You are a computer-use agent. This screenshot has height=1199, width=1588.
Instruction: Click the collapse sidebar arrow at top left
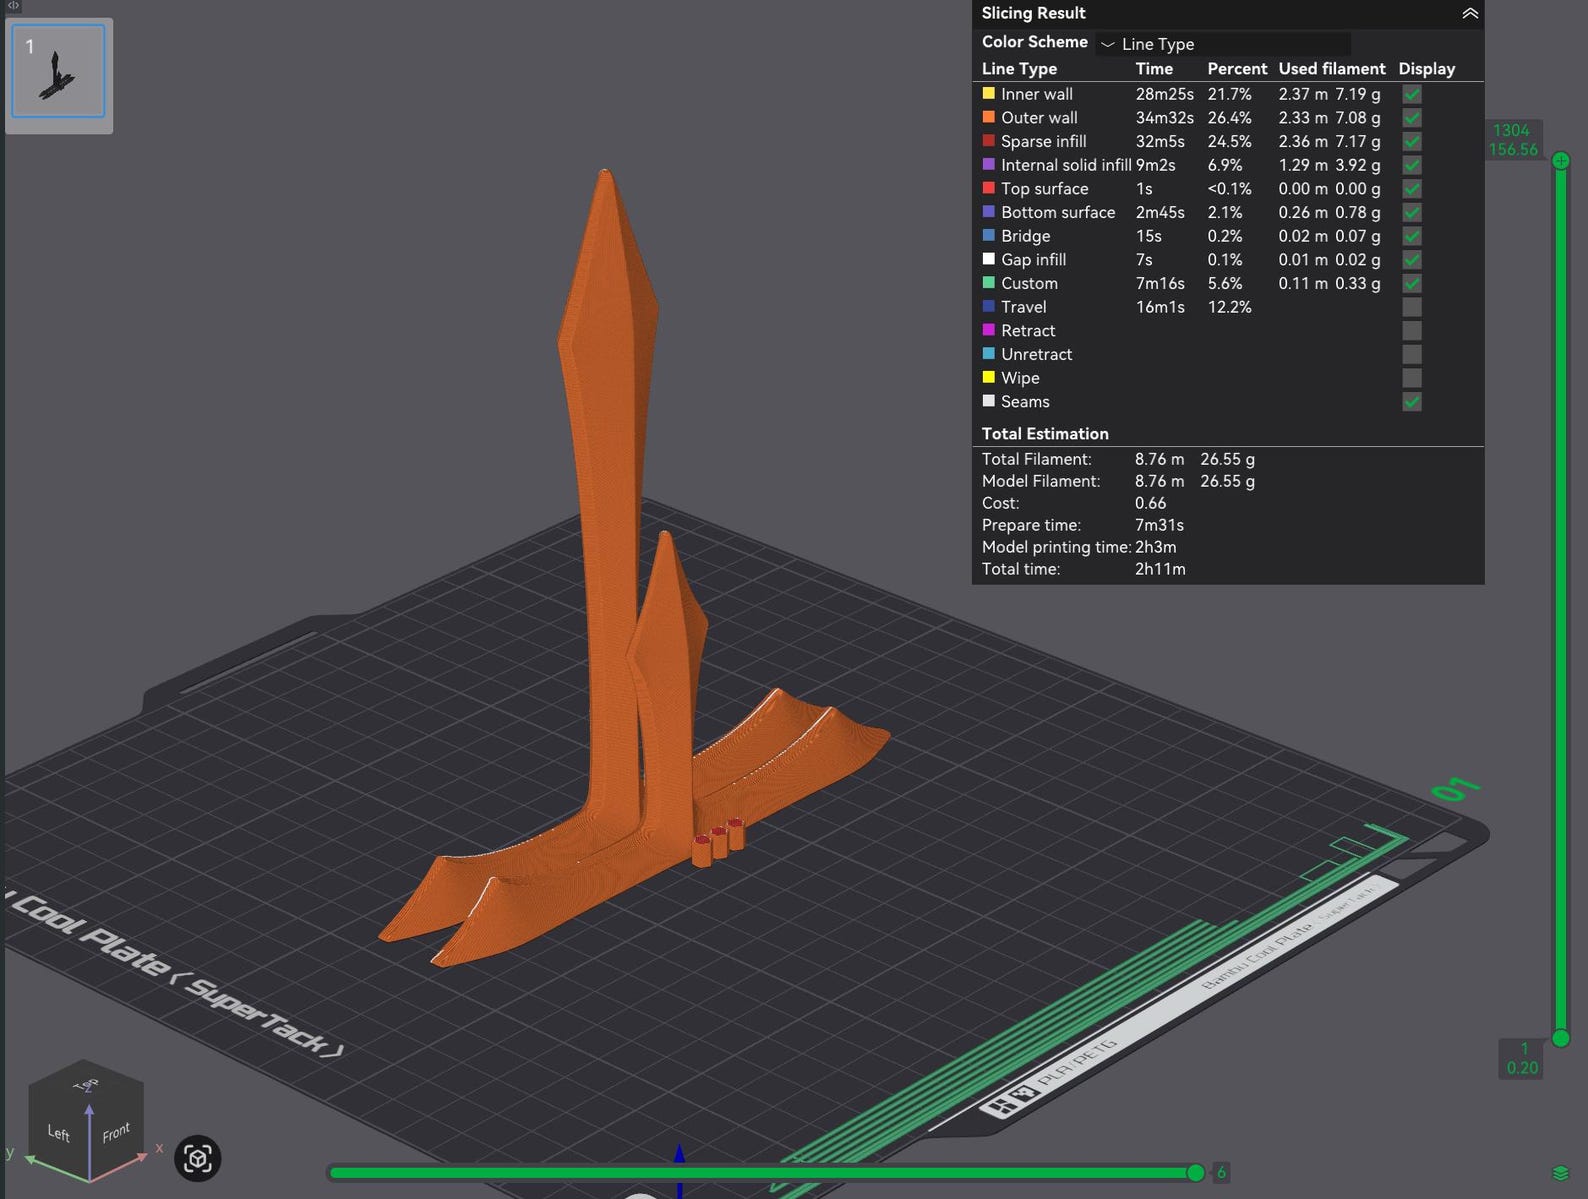pos(13,6)
